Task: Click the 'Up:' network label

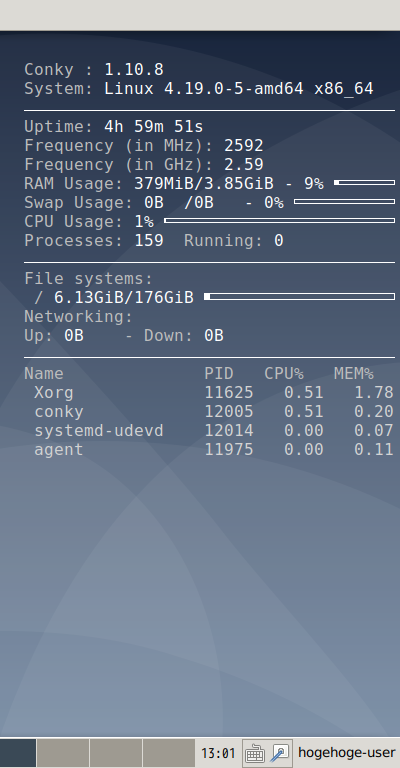Action: 39,336
